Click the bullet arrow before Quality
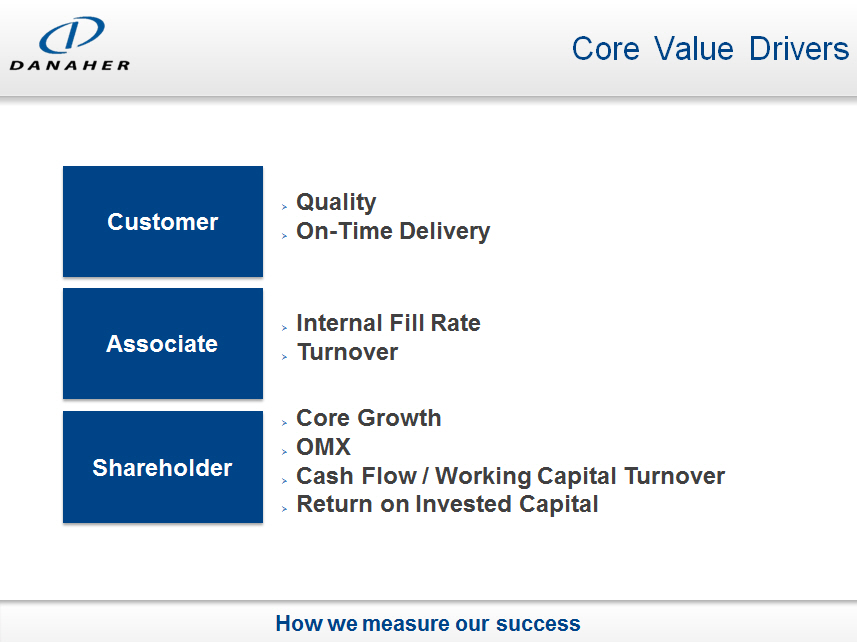Viewport: 857px width, 642px height. pos(285,206)
